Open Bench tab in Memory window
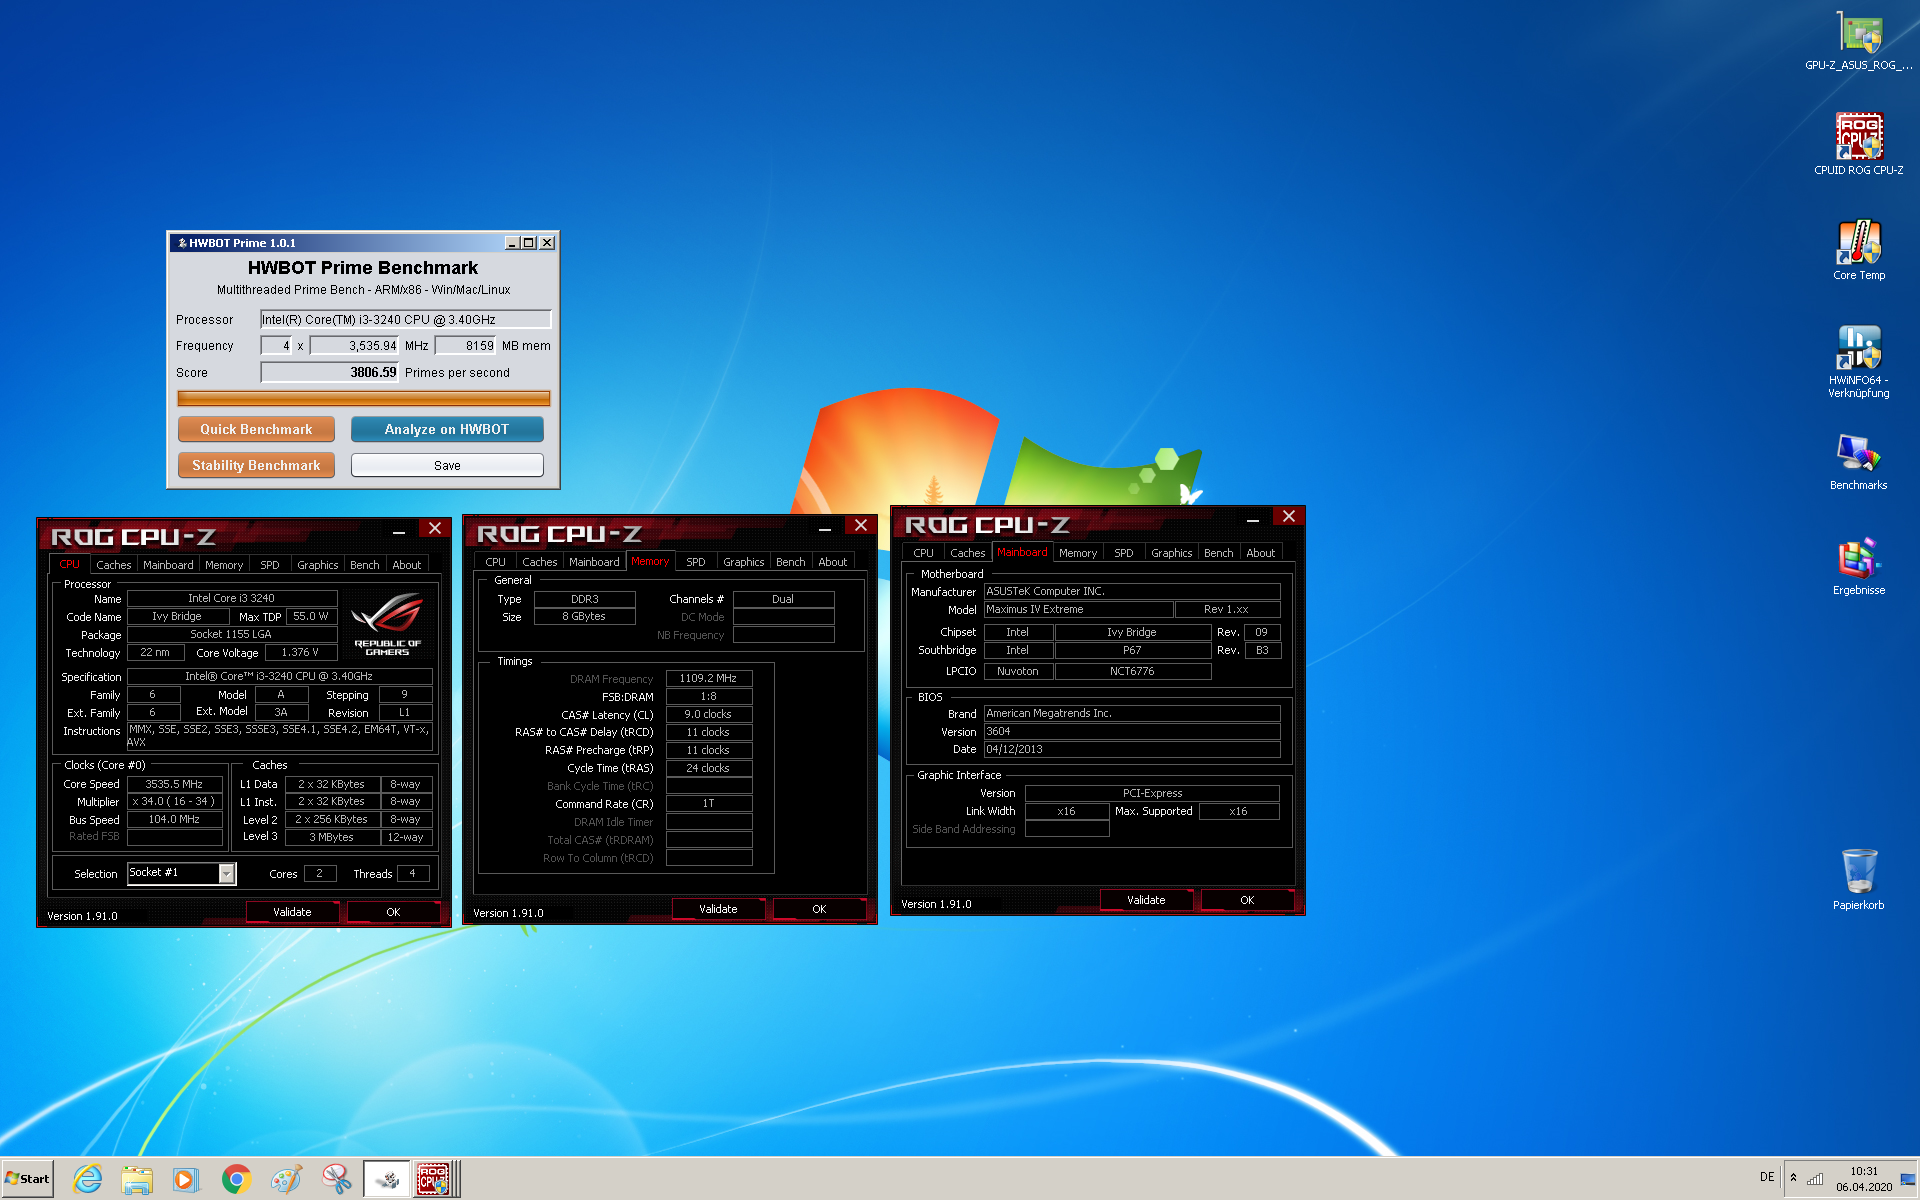The height and width of the screenshot is (1200, 1920). pos(790,562)
